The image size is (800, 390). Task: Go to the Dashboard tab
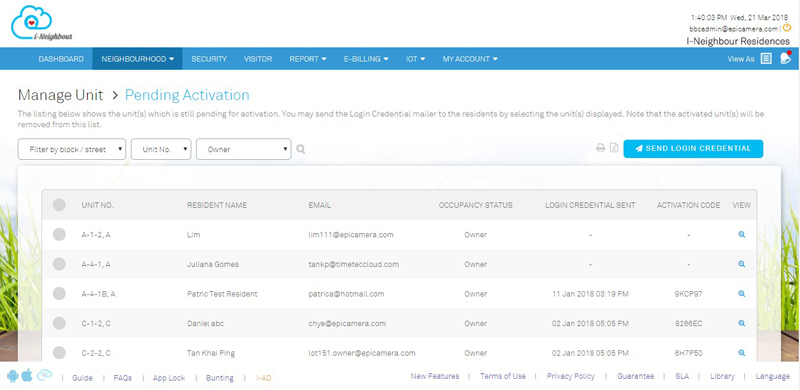click(61, 59)
